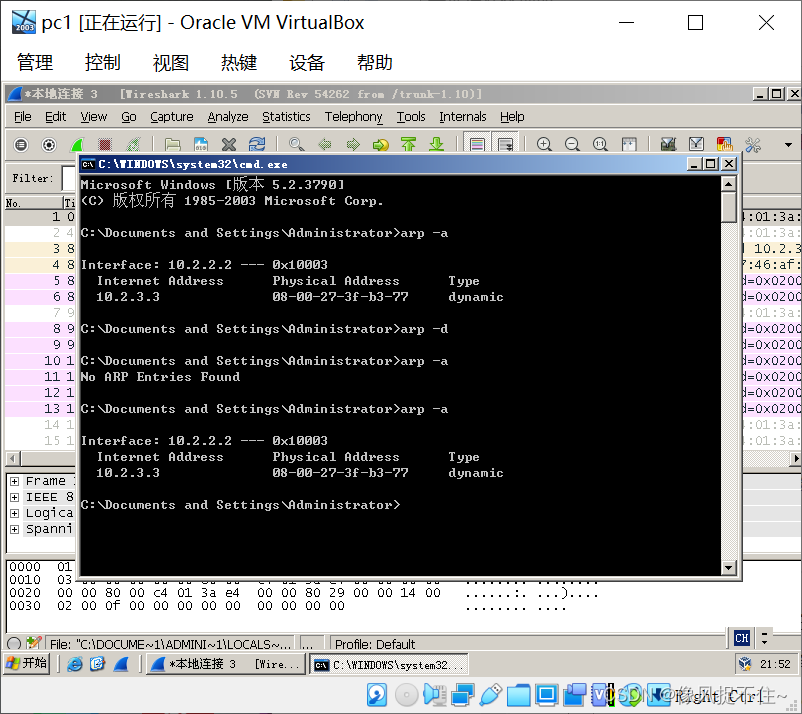Reset zoom to normal size icon

(600, 145)
